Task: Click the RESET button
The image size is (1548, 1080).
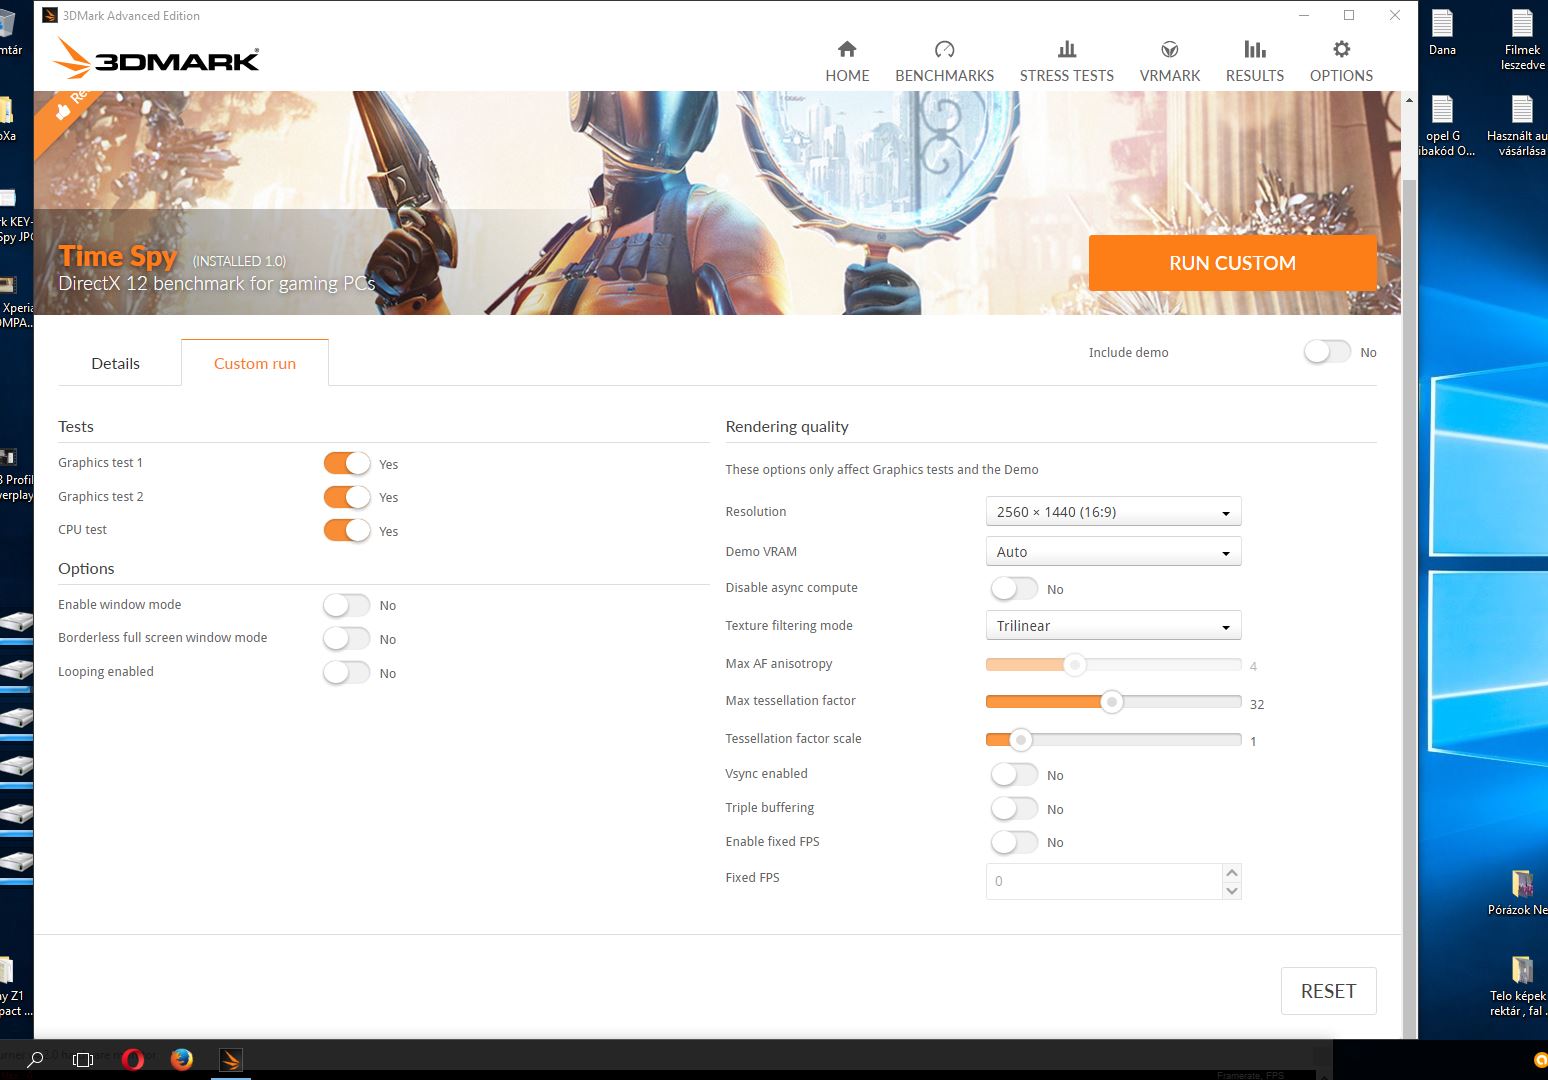Action: tap(1328, 991)
